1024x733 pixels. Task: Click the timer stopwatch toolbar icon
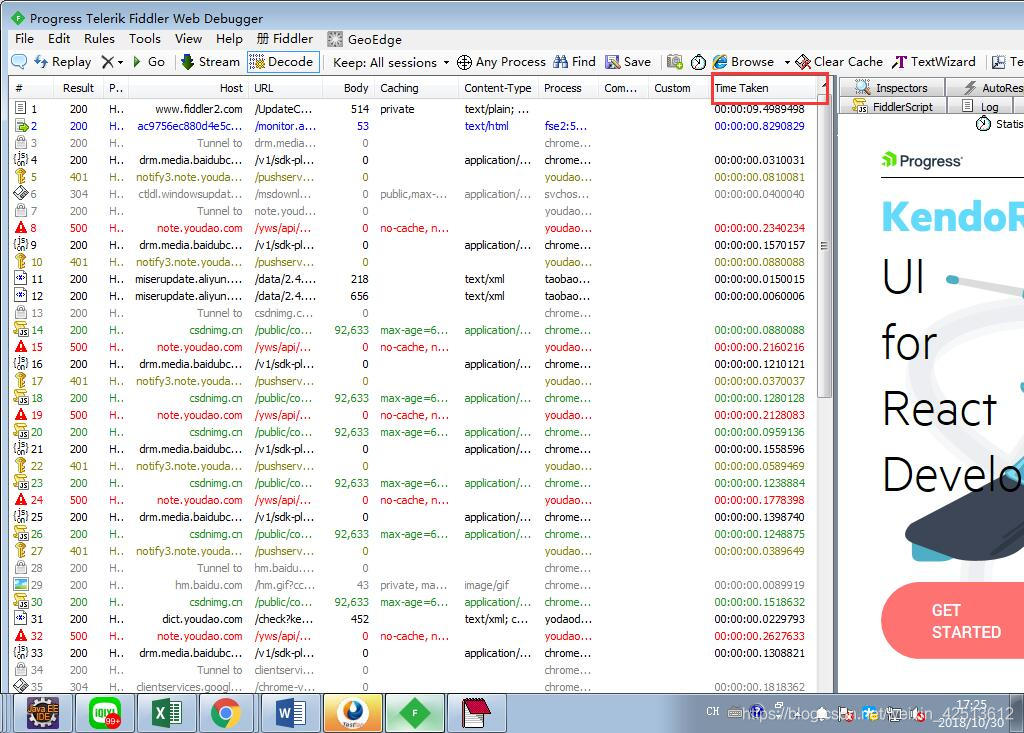pyautogui.click(x=698, y=61)
